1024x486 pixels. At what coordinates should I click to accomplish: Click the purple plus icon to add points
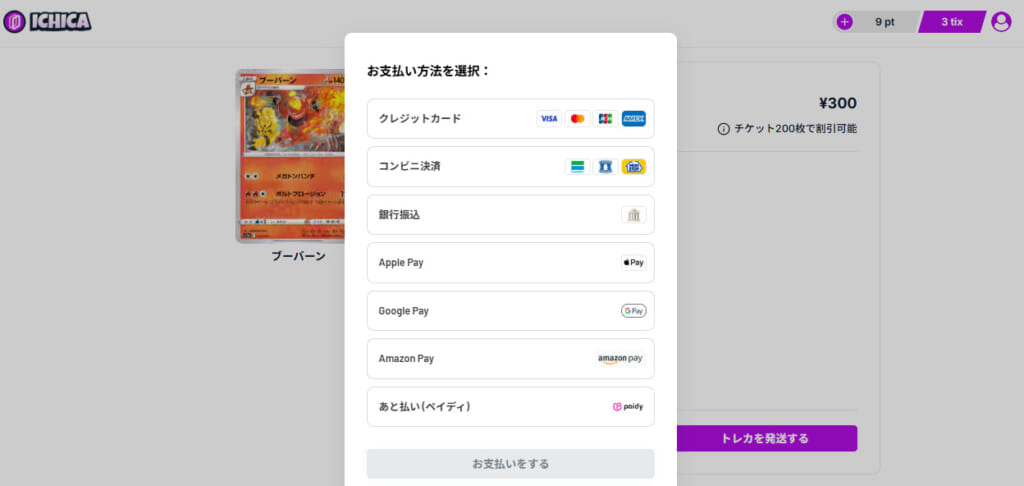click(x=845, y=21)
